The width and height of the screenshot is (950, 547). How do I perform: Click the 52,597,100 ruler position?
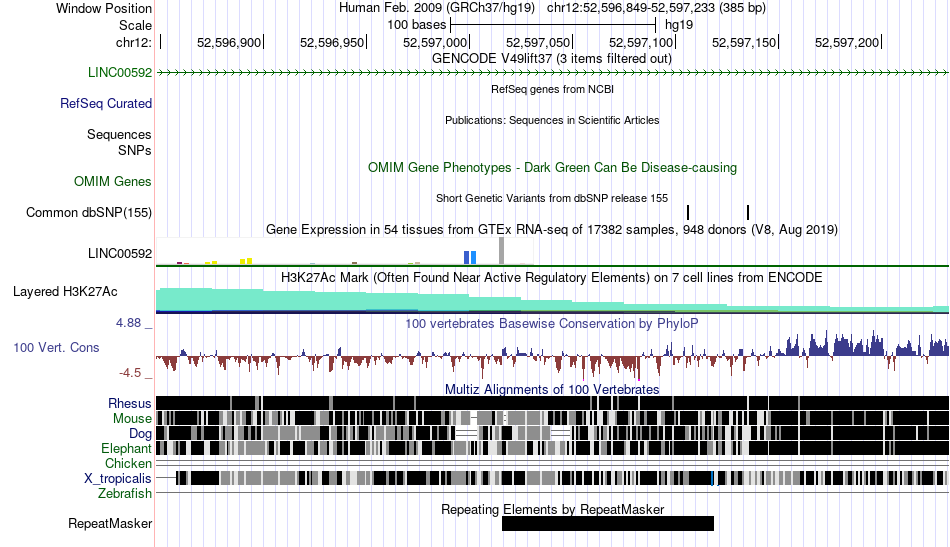click(641, 42)
